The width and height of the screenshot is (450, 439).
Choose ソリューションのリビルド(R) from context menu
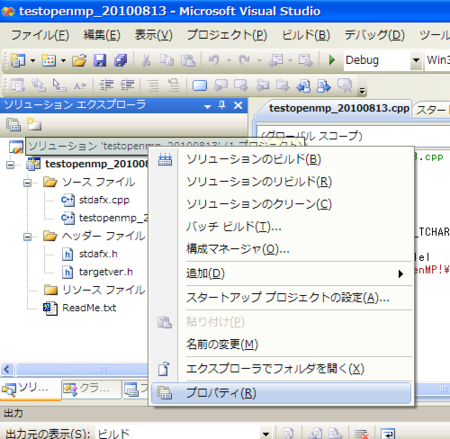pos(281,182)
